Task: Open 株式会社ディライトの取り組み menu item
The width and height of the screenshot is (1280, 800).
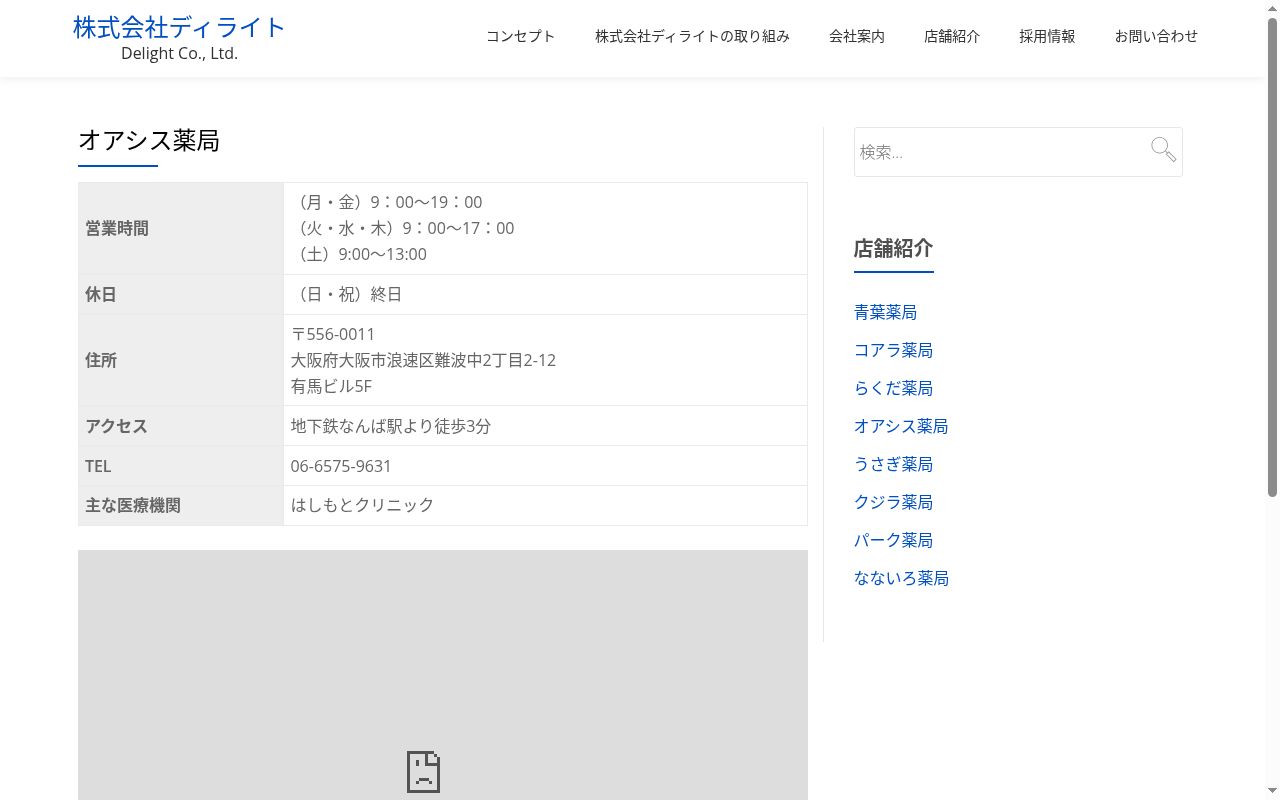Action: 692,36
